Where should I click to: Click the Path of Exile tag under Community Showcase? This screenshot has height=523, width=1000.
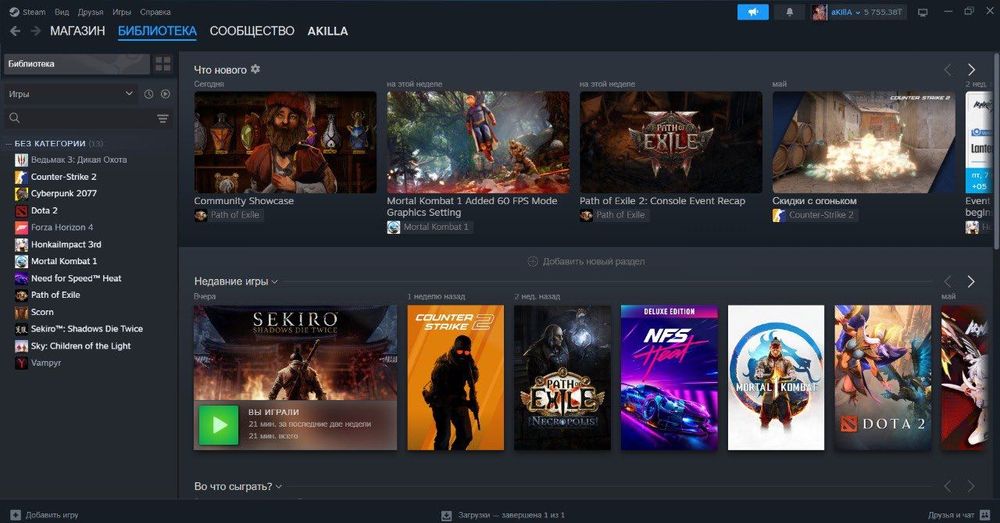click(228, 215)
